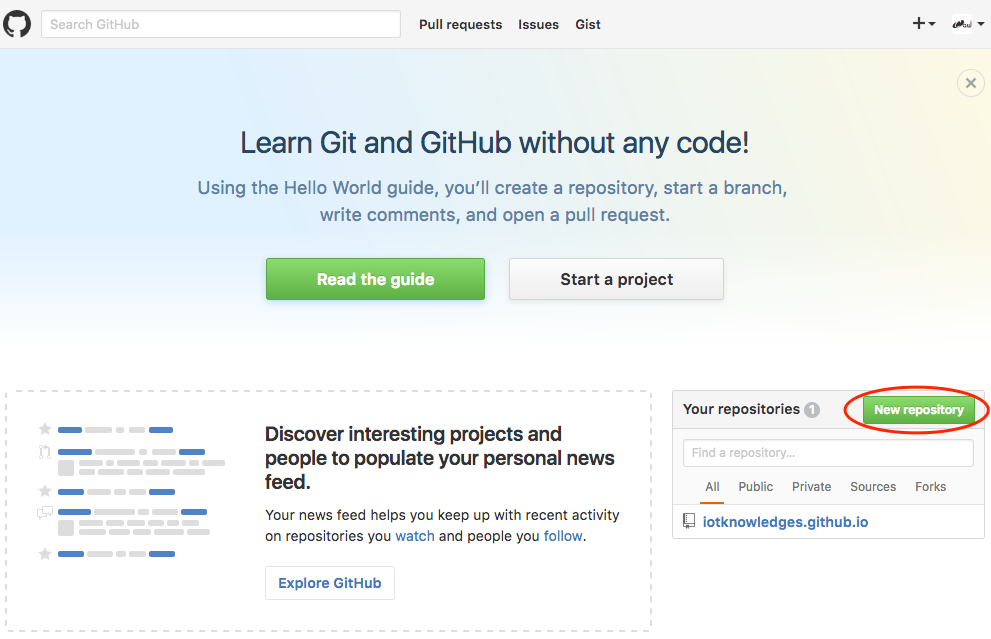Viewport: 991px width, 639px height.
Task: Open the Issues page
Action: coord(538,24)
